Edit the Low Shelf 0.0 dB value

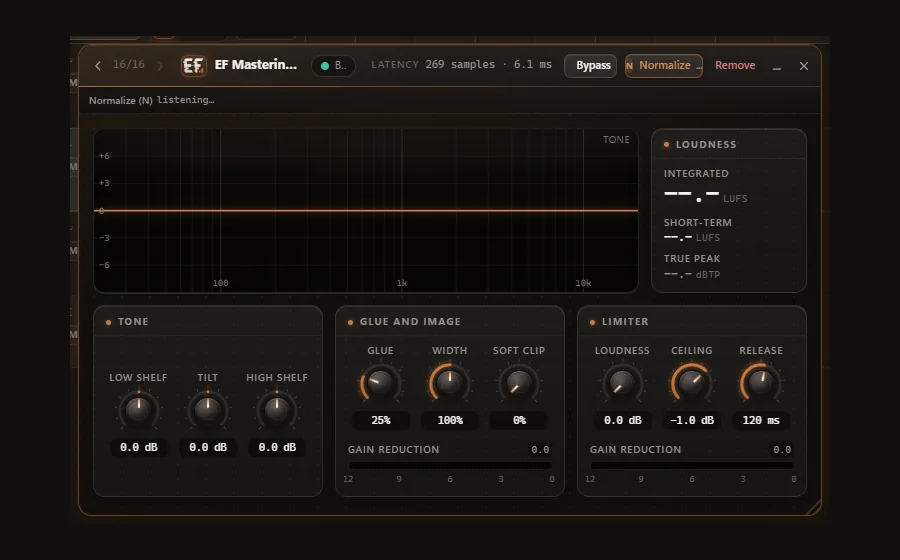coord(138,447)
